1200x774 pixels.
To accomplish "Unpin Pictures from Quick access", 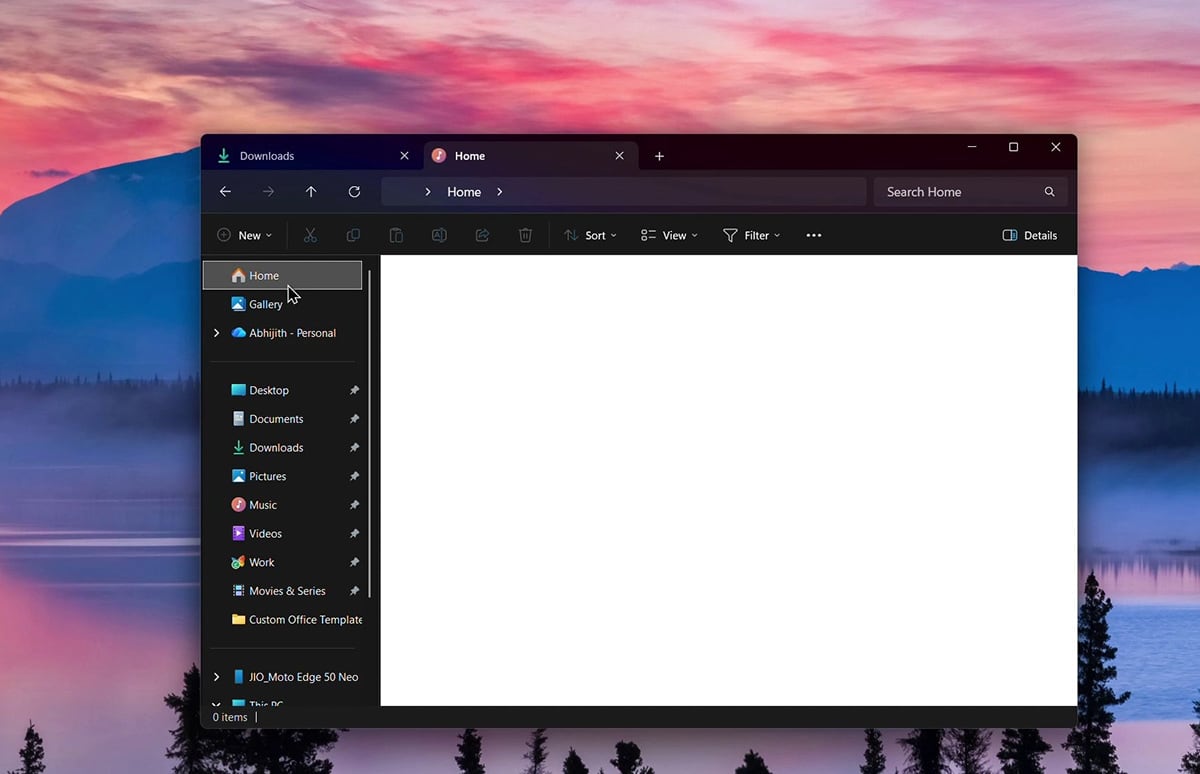I will 354,476.
